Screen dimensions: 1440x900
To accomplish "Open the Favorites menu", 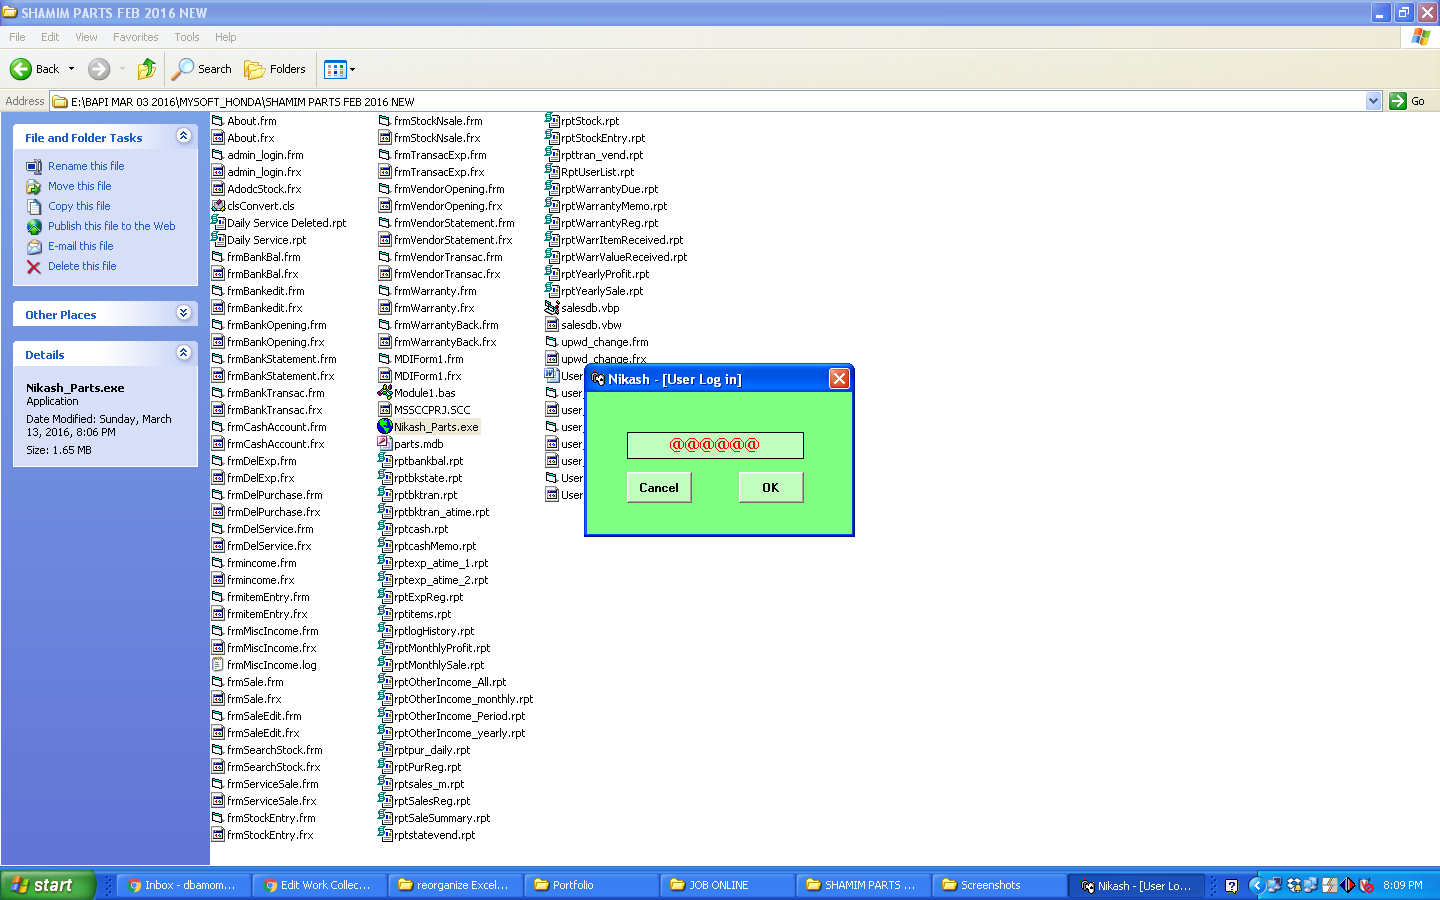I will coord(135,37).
